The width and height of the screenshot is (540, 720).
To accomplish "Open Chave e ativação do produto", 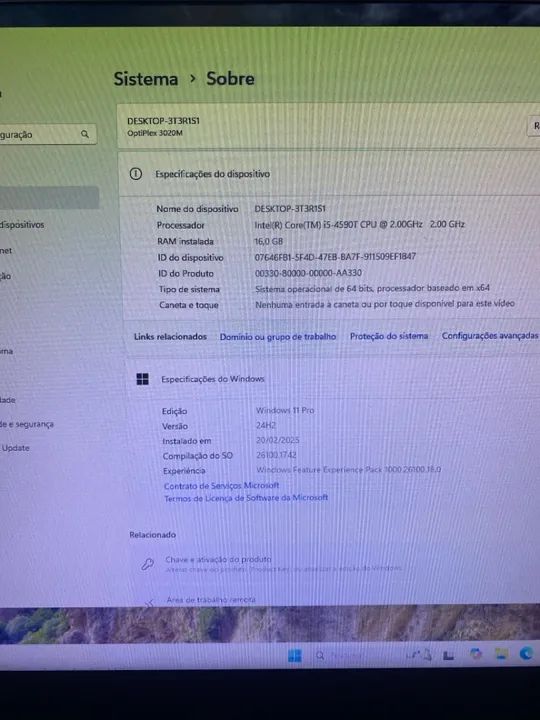I will (218, 559).
